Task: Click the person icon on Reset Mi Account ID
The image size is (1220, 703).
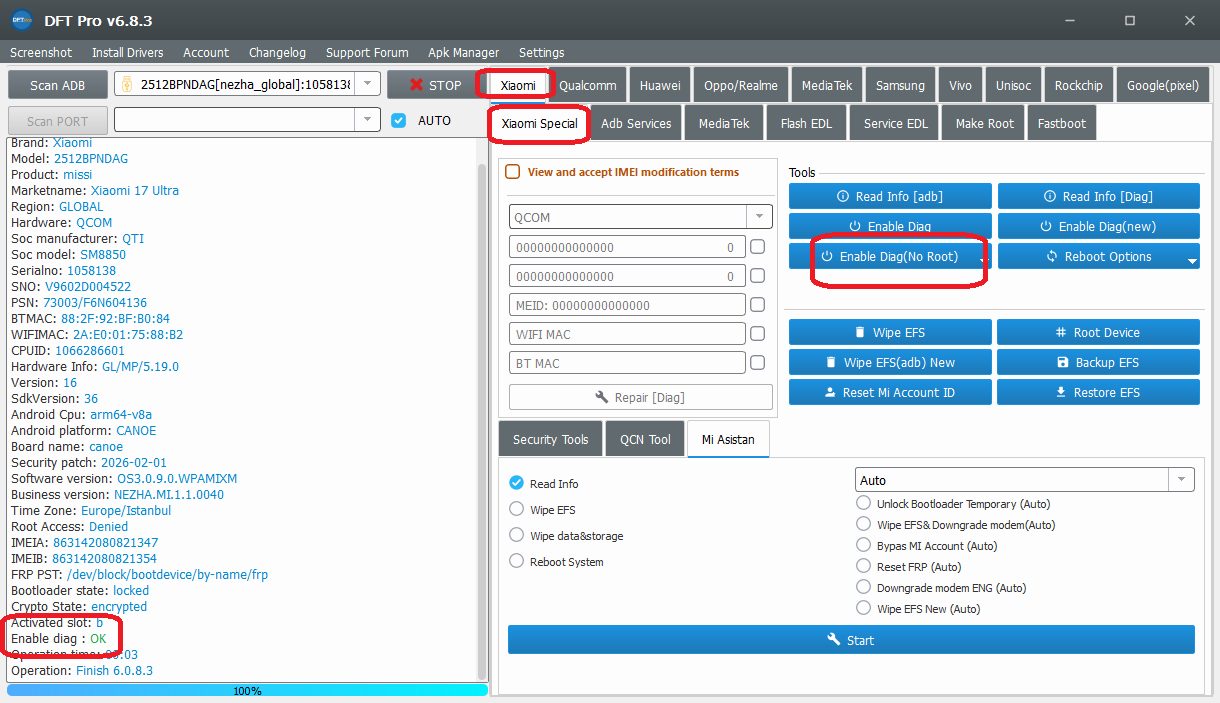Action: coord(830,392)
